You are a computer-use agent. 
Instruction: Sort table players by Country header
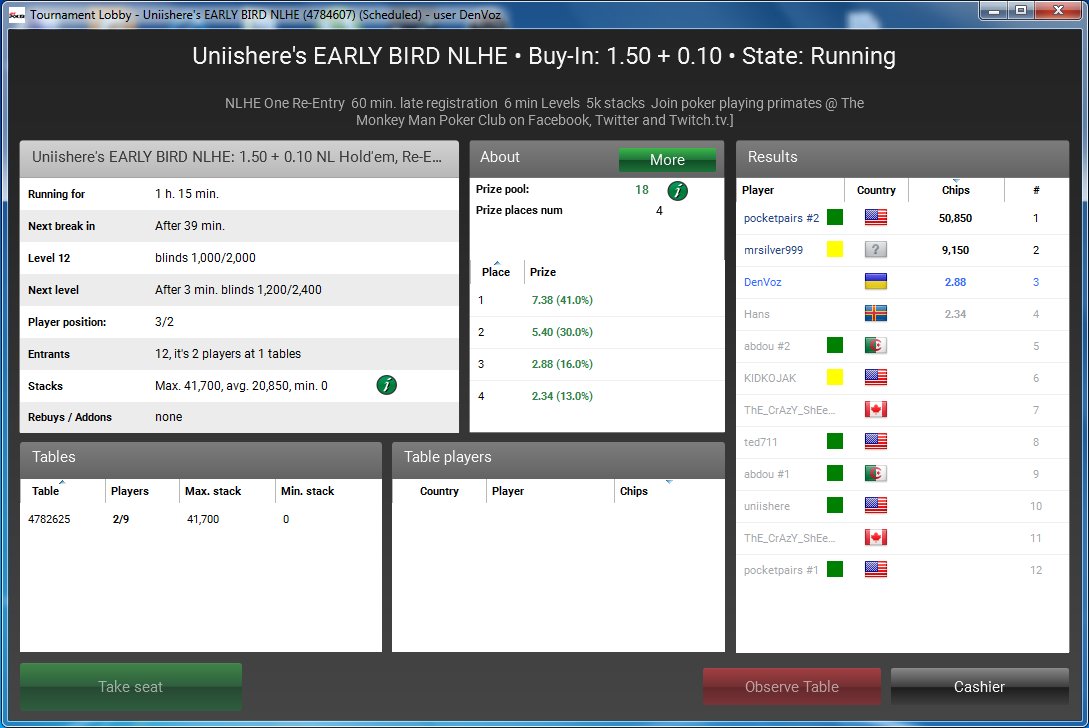[440, 490]
